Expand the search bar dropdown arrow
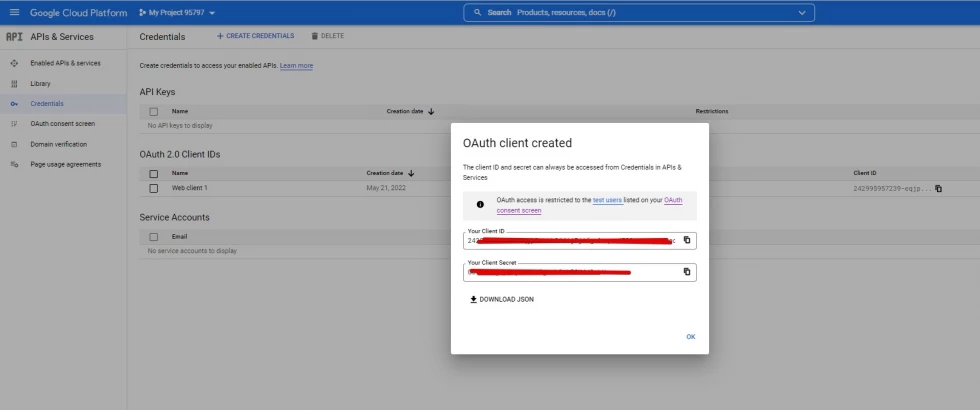980x410 pixels. click(x=801, y=13)
